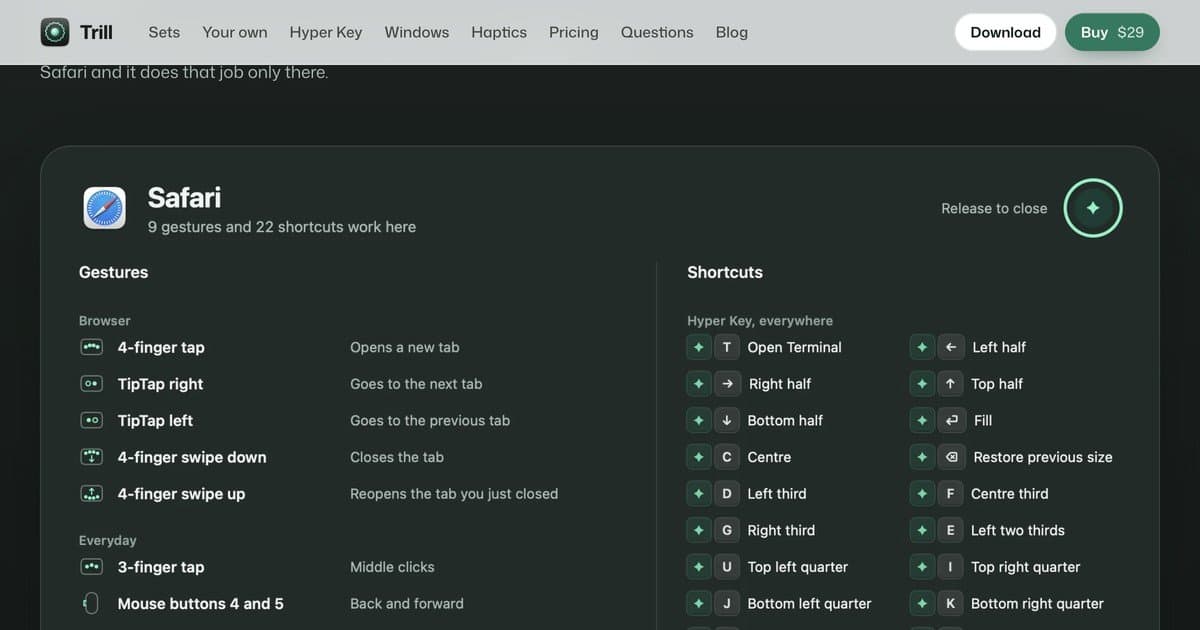Open the Pricing nav link
The height and width of the screenshot is (630, 1200).
[574, 32]
